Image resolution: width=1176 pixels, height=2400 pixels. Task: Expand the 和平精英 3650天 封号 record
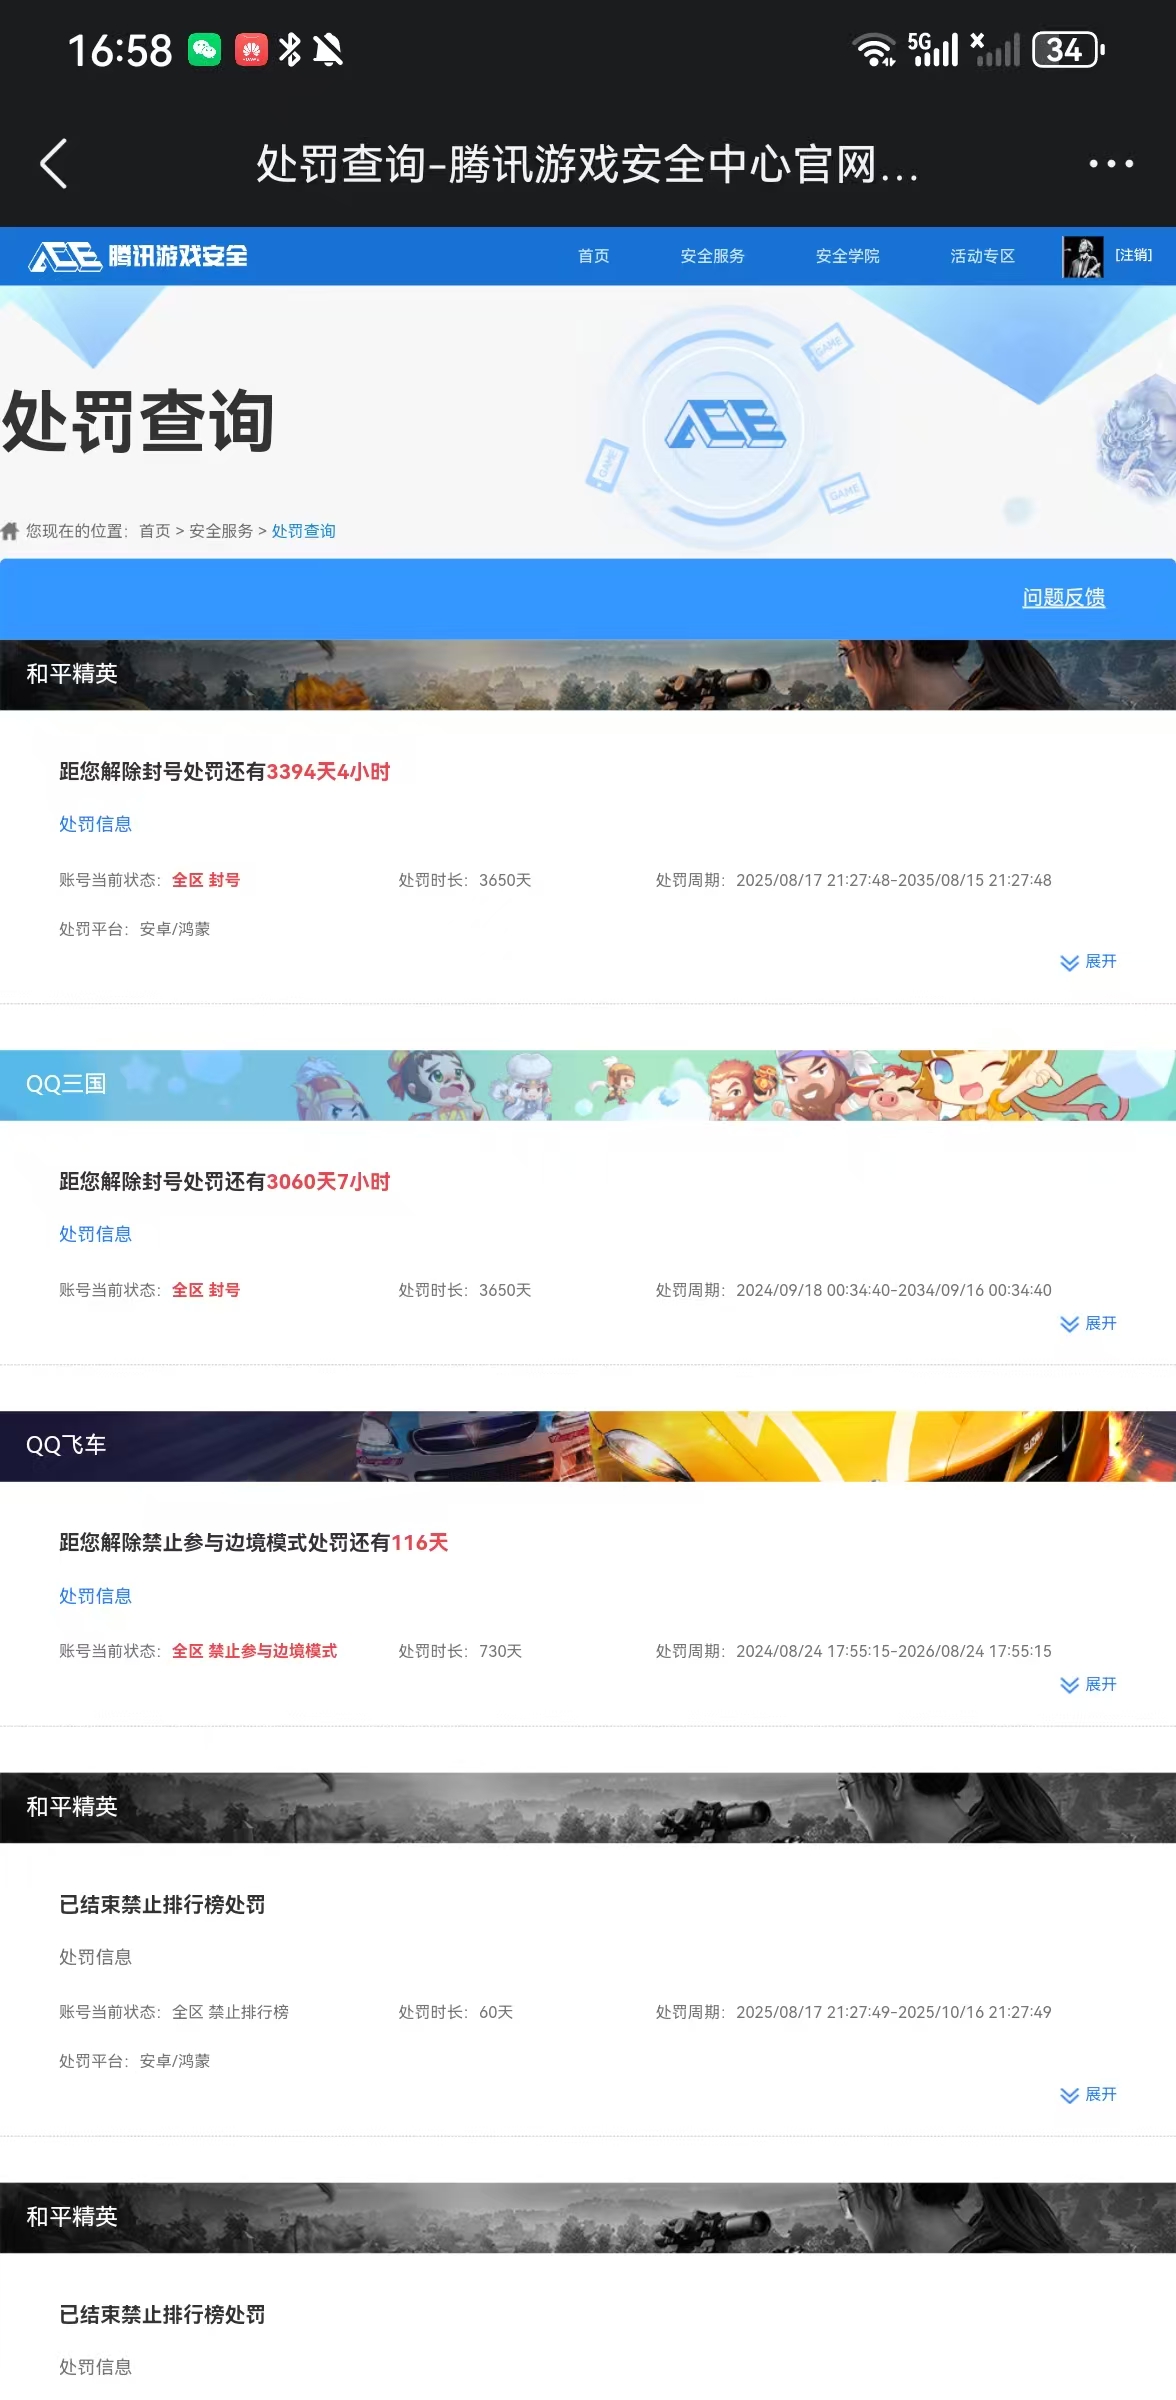coord(1088,962)
